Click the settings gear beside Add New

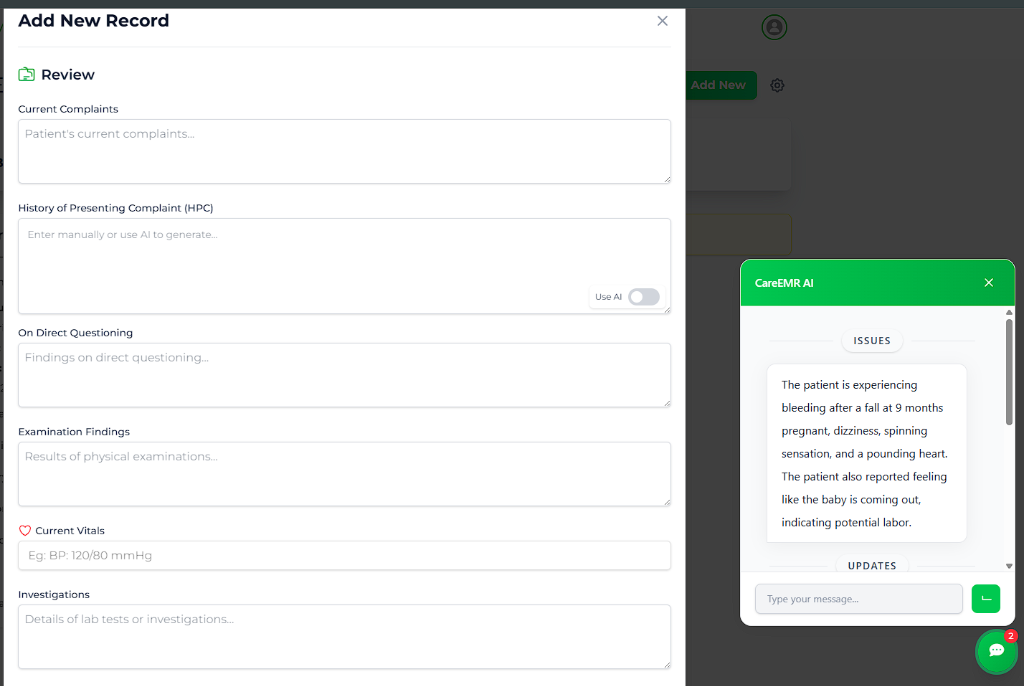click(x=777, y=85)
